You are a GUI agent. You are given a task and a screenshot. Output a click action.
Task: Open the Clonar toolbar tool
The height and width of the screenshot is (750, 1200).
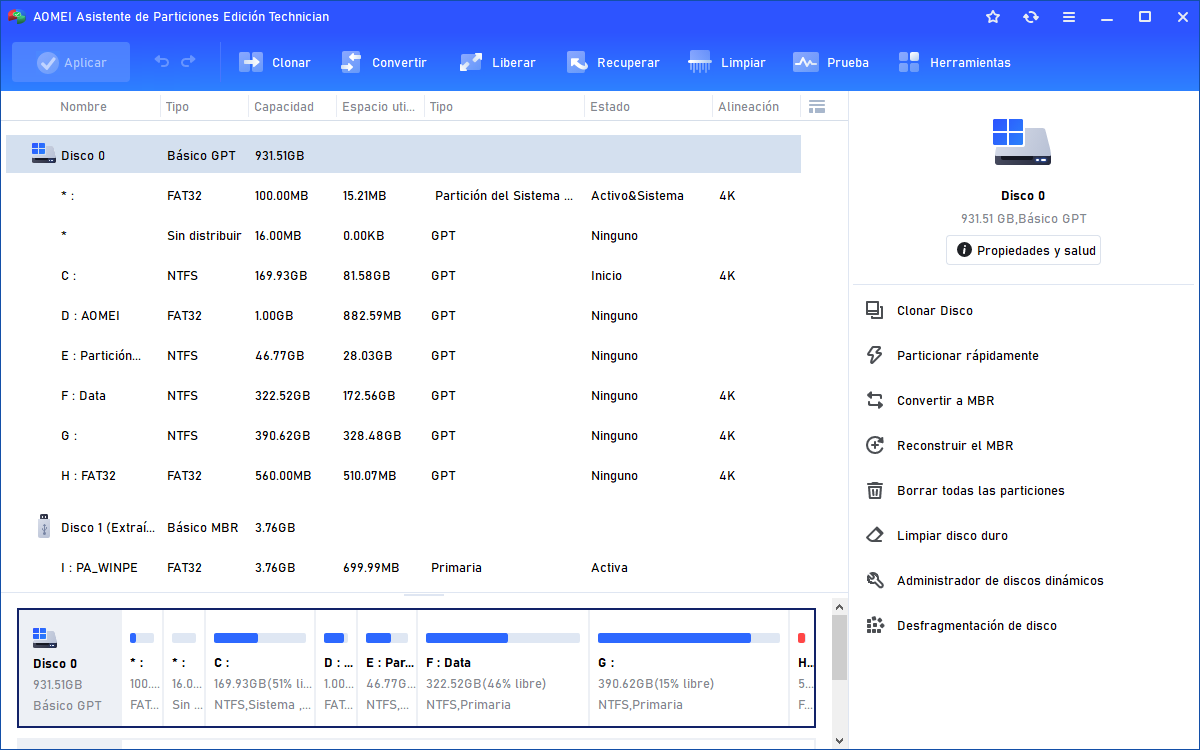coord(275,62)
